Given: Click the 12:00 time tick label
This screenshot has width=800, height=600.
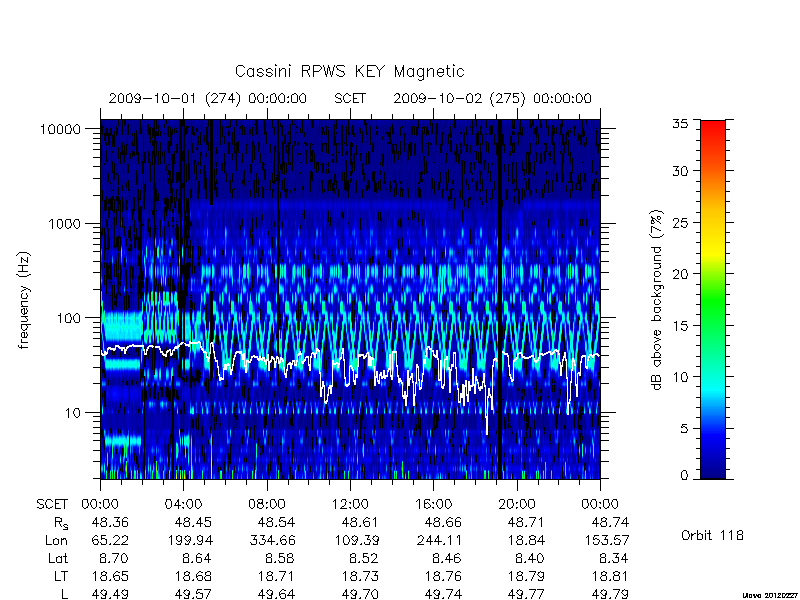Looking at the screenshot, I should [x=350, y=504].
